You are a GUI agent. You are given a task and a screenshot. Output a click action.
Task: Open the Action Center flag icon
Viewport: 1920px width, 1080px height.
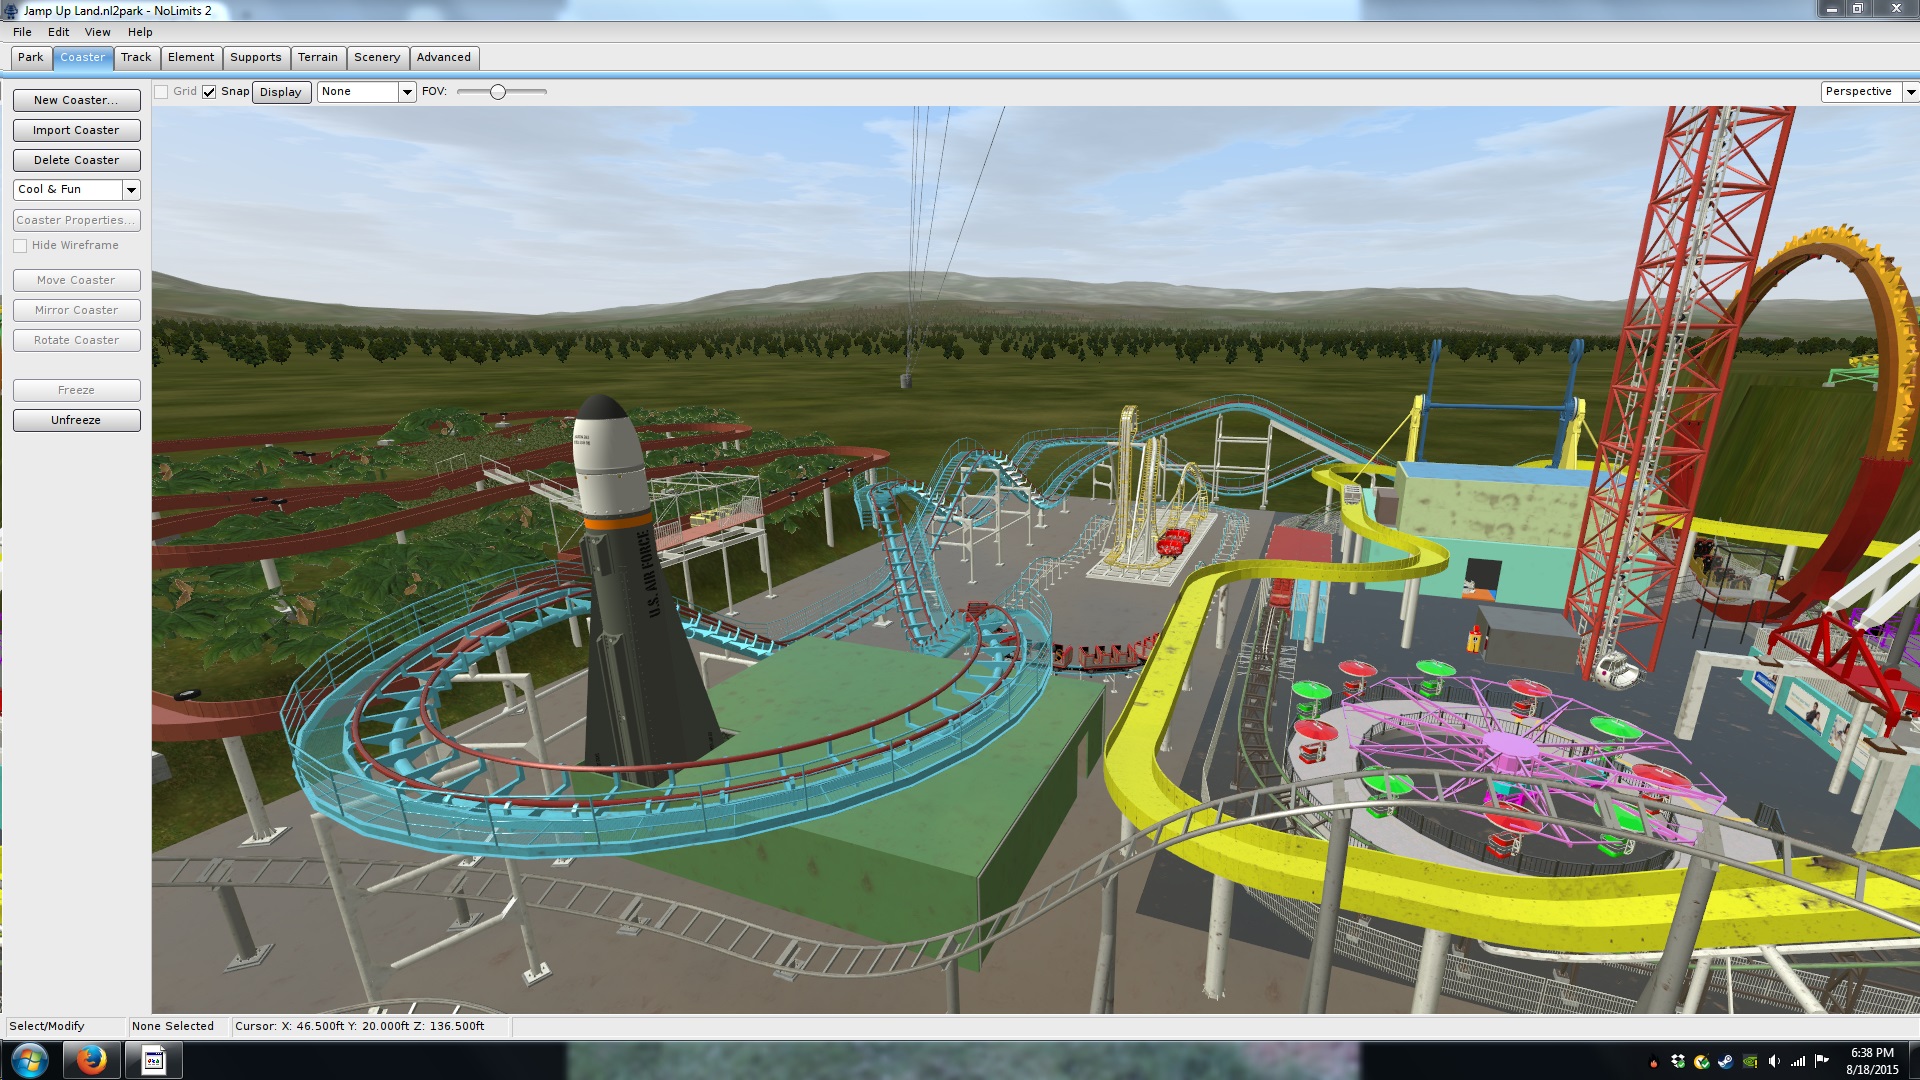[x=1821, y=1061]
